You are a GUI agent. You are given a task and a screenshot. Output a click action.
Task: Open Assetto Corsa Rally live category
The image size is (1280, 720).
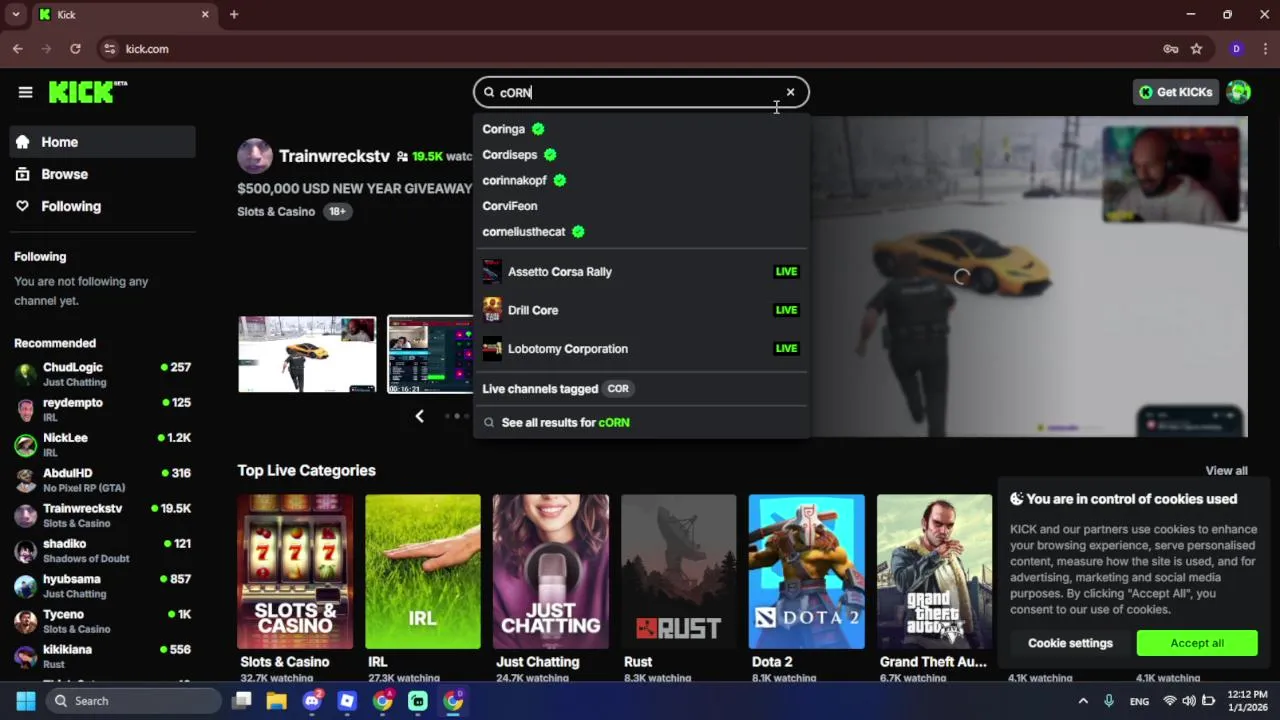pyautogui.click(x=641, y=271)
